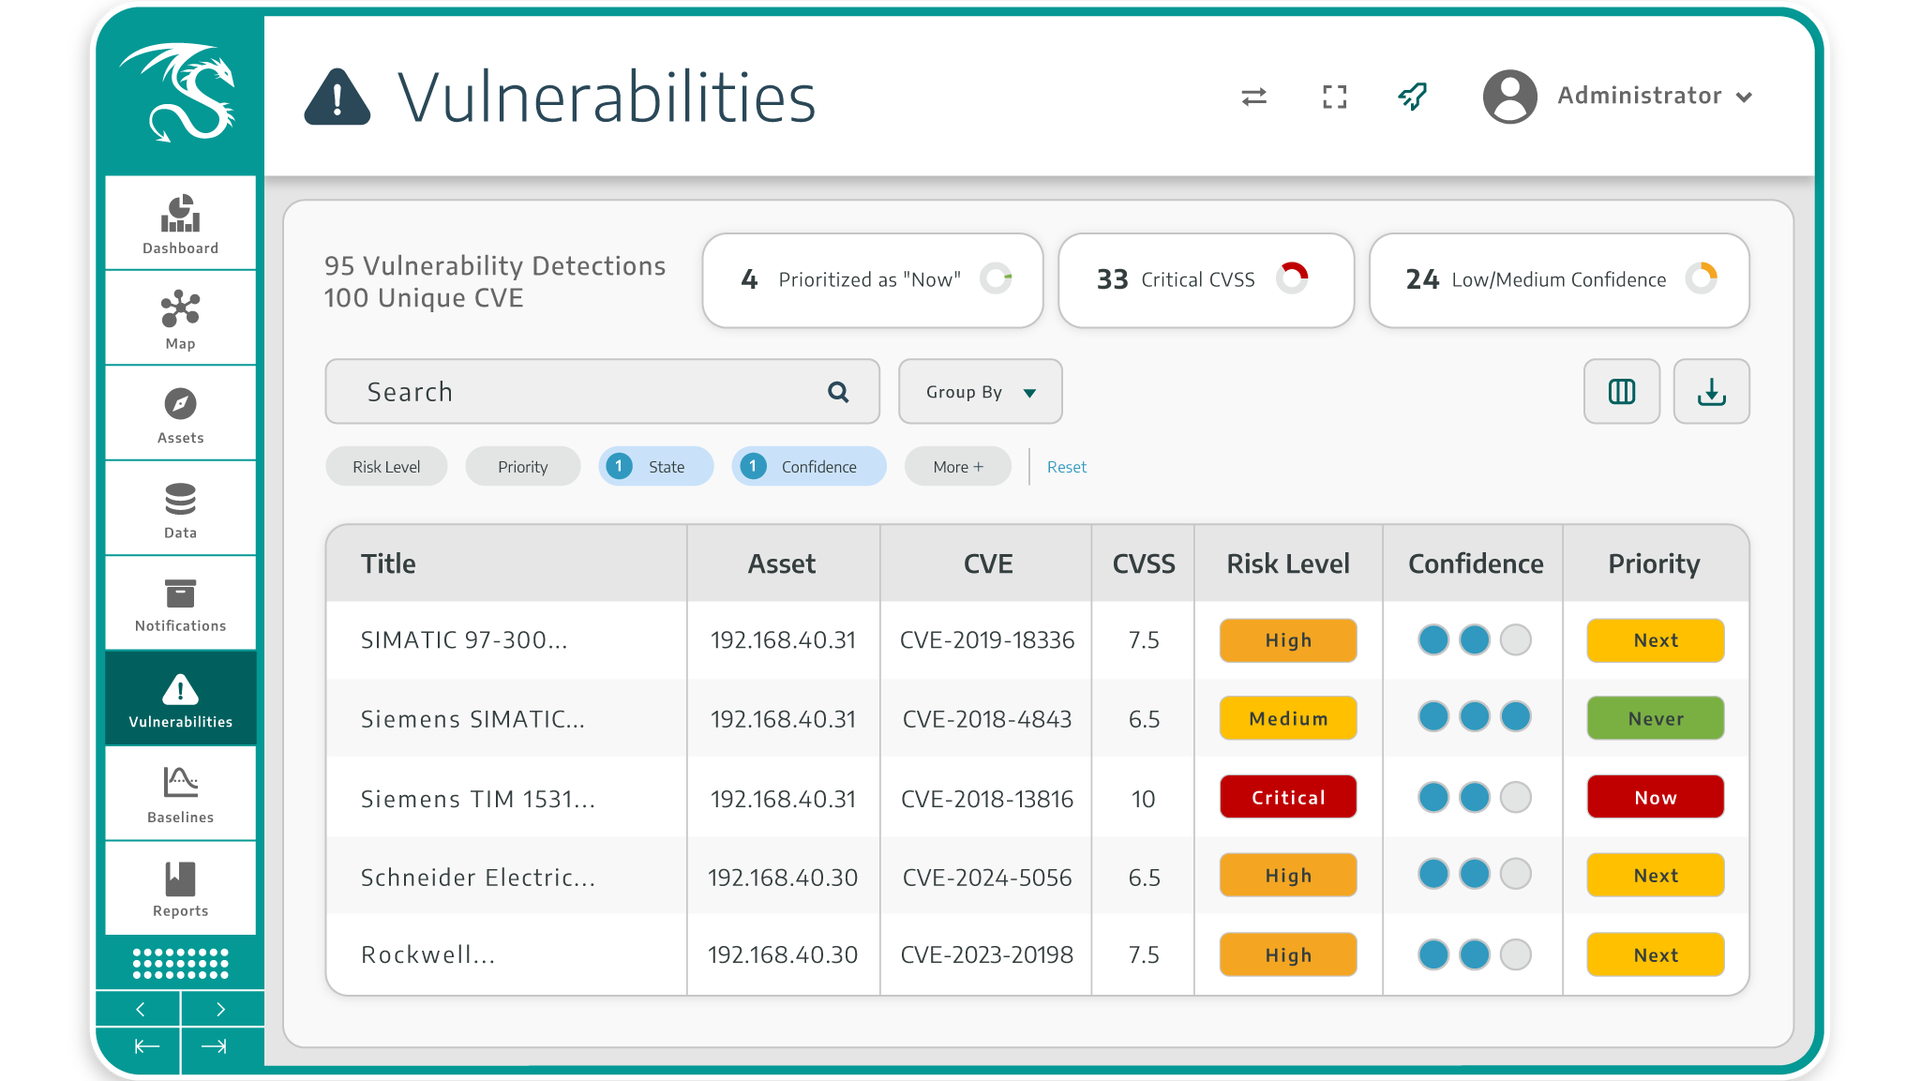Screen dimensions: 1920x1081
Task: Click the right chevron sidebar arrow
Action: click(221, 1009)
